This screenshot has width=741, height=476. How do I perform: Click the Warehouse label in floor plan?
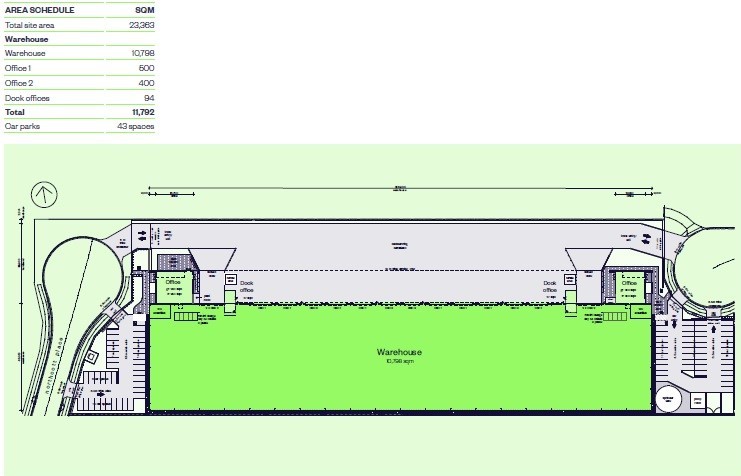(x=399, y=354)
